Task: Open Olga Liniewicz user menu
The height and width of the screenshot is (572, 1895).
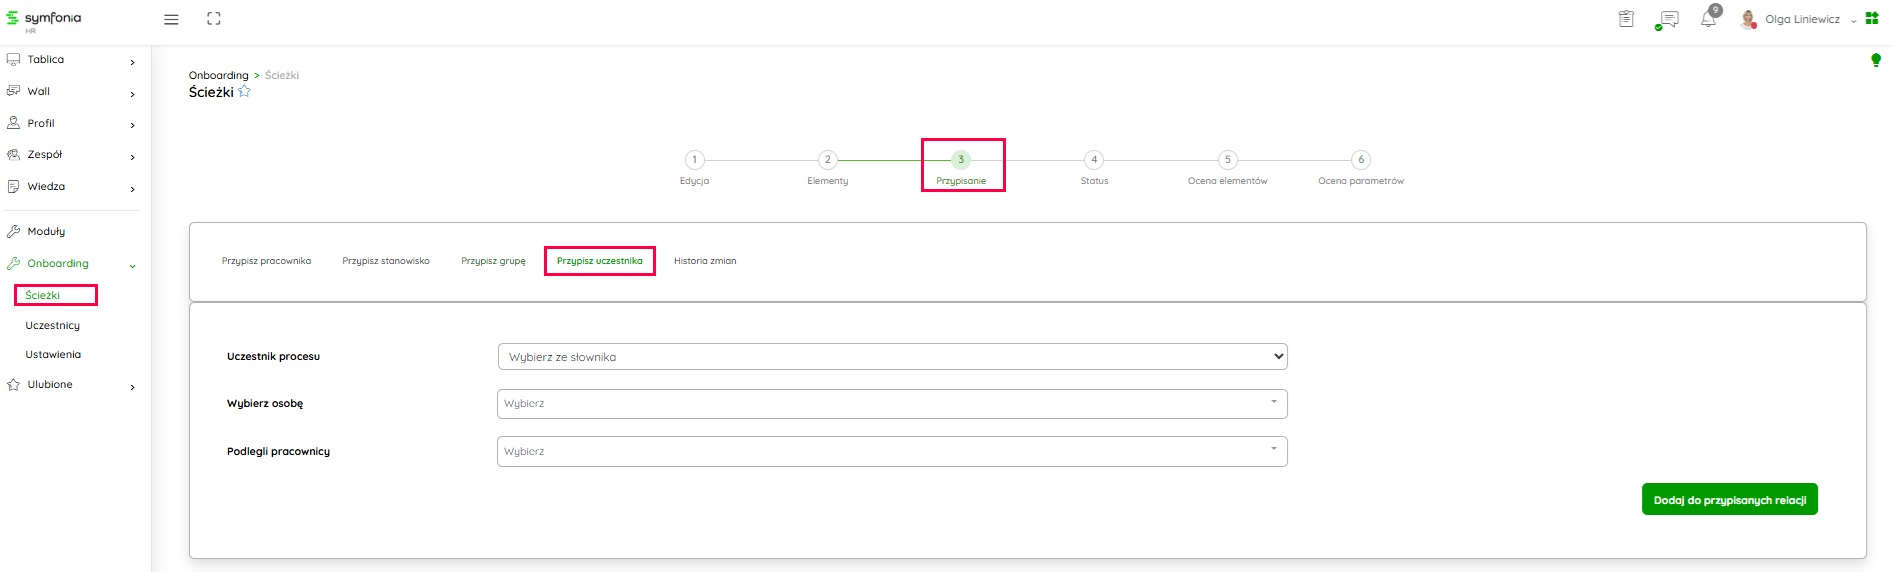Action: click(x=1801, y=19)
